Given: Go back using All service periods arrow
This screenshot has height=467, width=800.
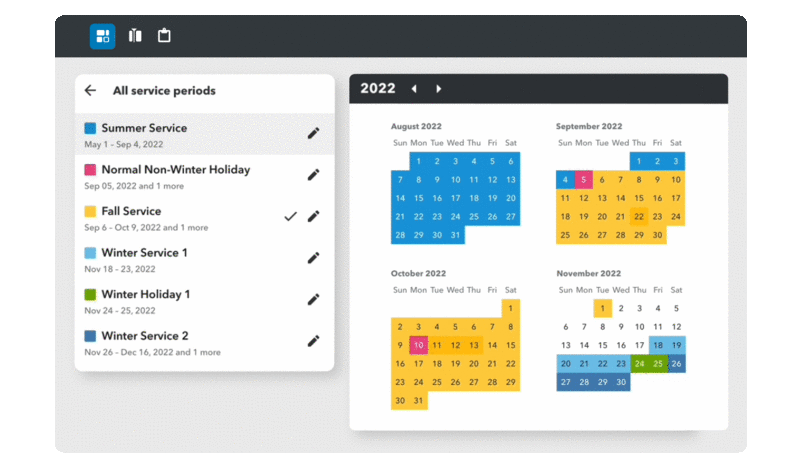Looking at the screenshot, I should click(90, 90).
